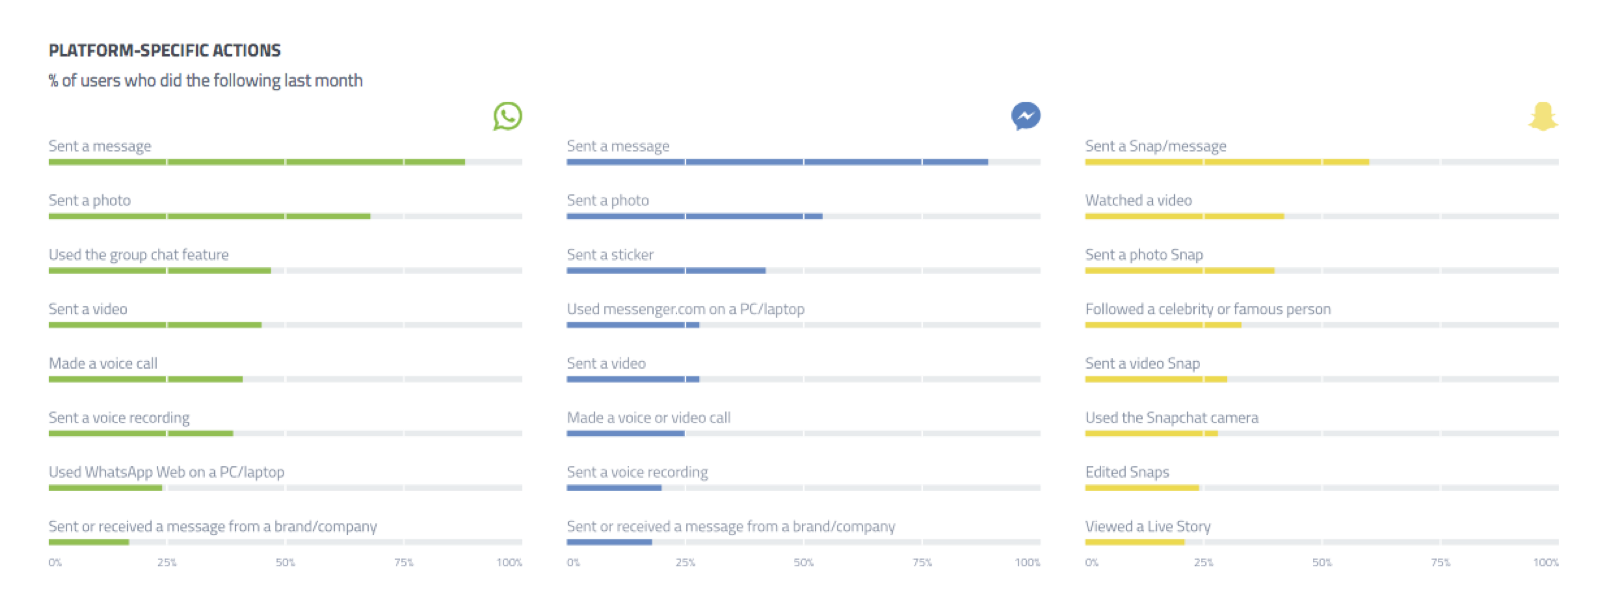The image size is (1612, 605).
Task: Click the Snapchat ghost icon
Action: (1543, 116)
